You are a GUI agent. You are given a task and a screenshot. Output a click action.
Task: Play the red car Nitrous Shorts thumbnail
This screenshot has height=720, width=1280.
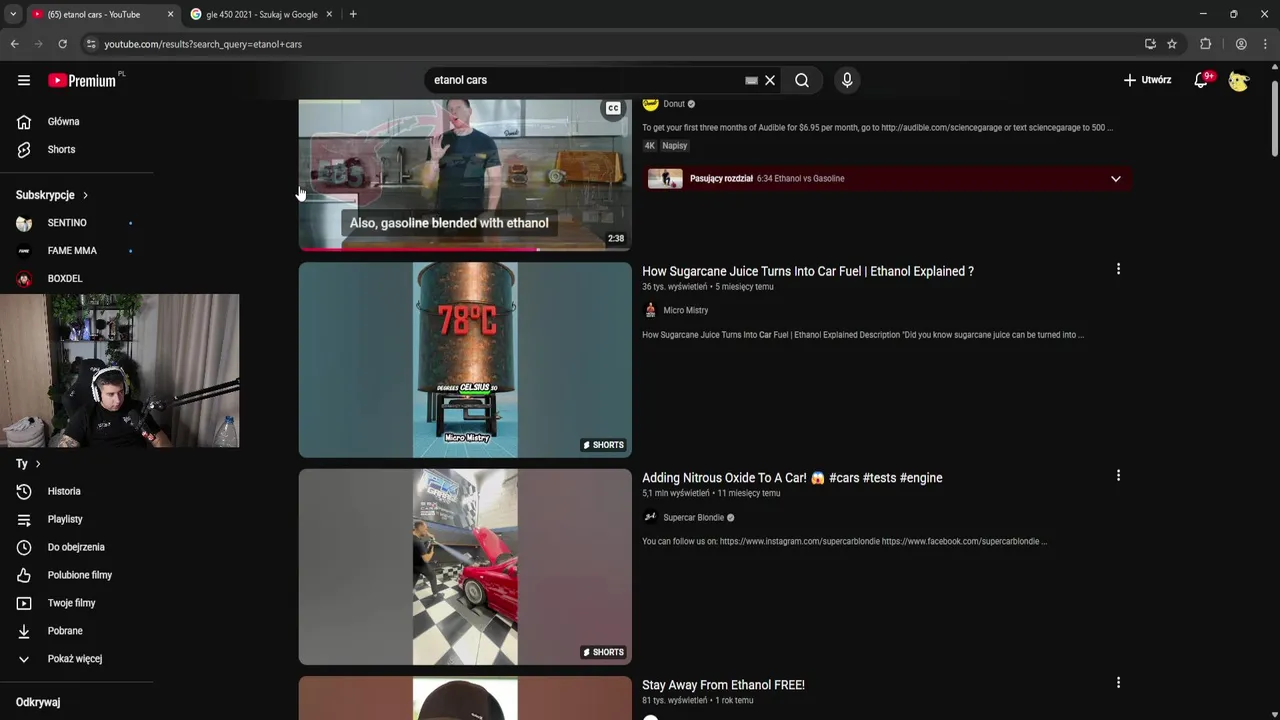465,567
